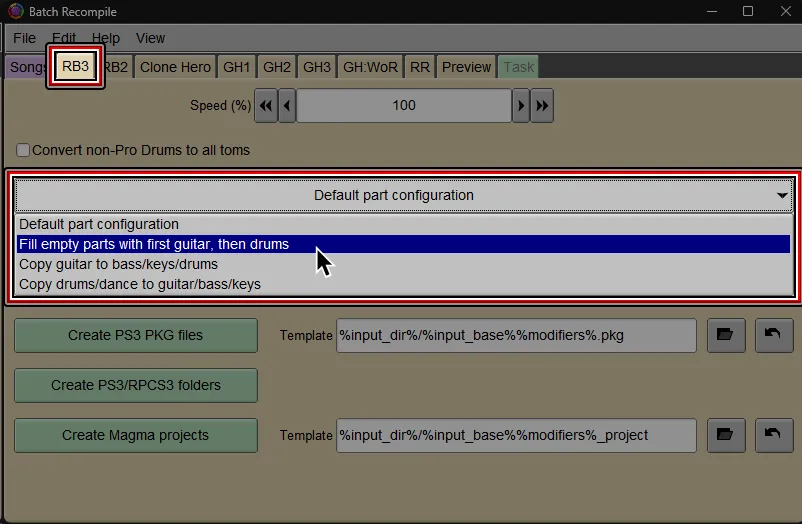Open the Clone Hero tab
The image size is (802, 524).
pos(175,67)
